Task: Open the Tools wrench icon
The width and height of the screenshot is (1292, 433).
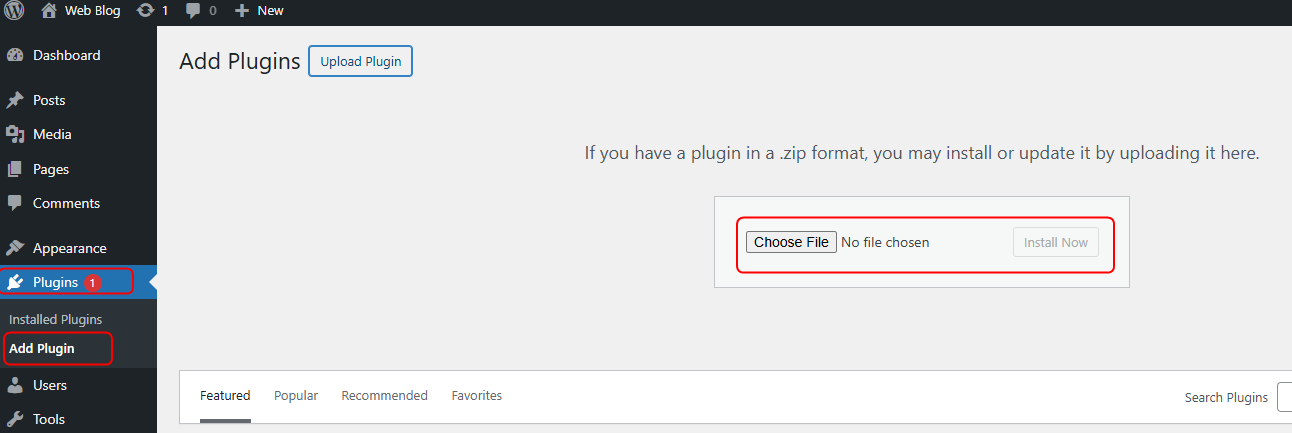Action: pyautogui.click(x=15, y=419)
